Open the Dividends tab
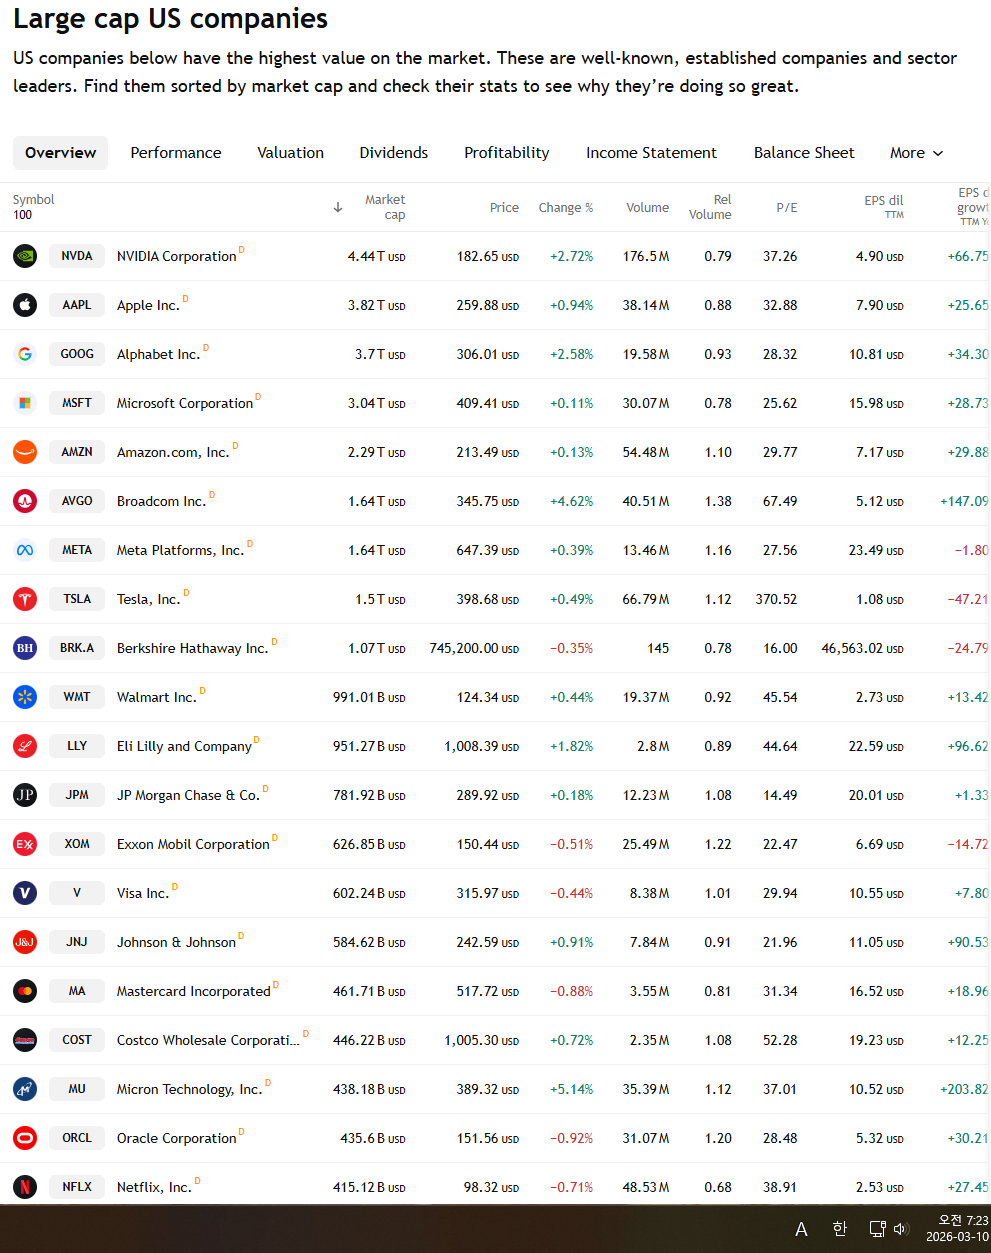This screenshot has height=1253, width=991. 394,153
